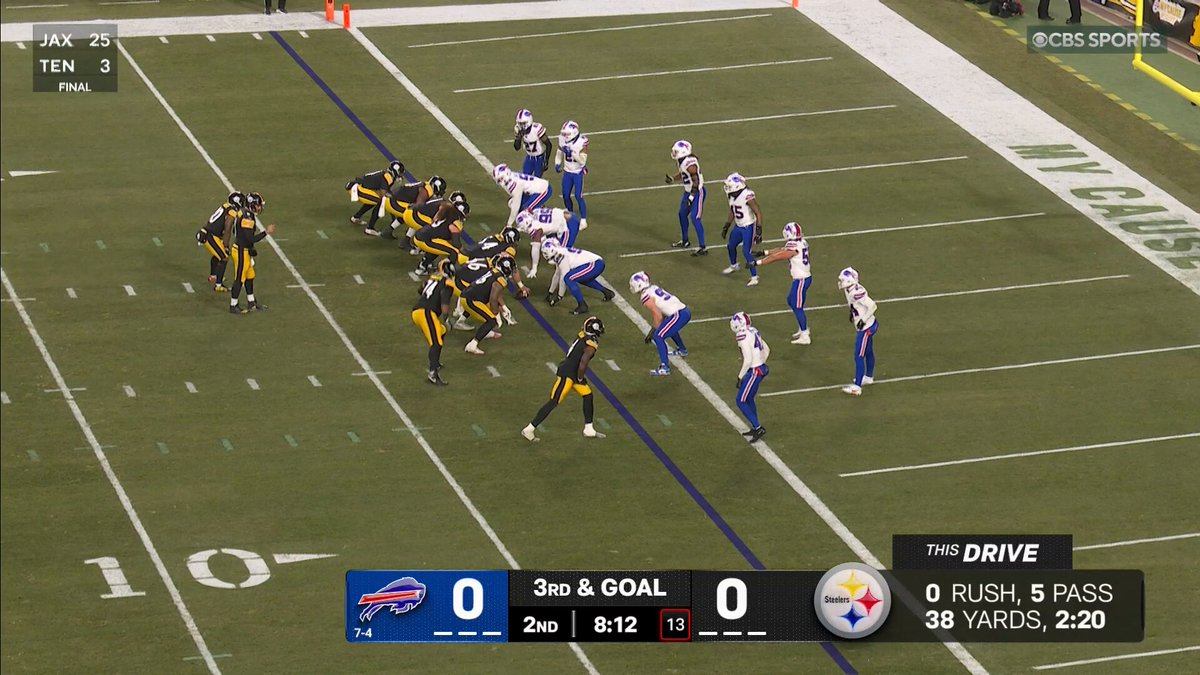Screen dimensions: 1200x675
Task: Click the JAX 25 score line
Action: [75, 42]
